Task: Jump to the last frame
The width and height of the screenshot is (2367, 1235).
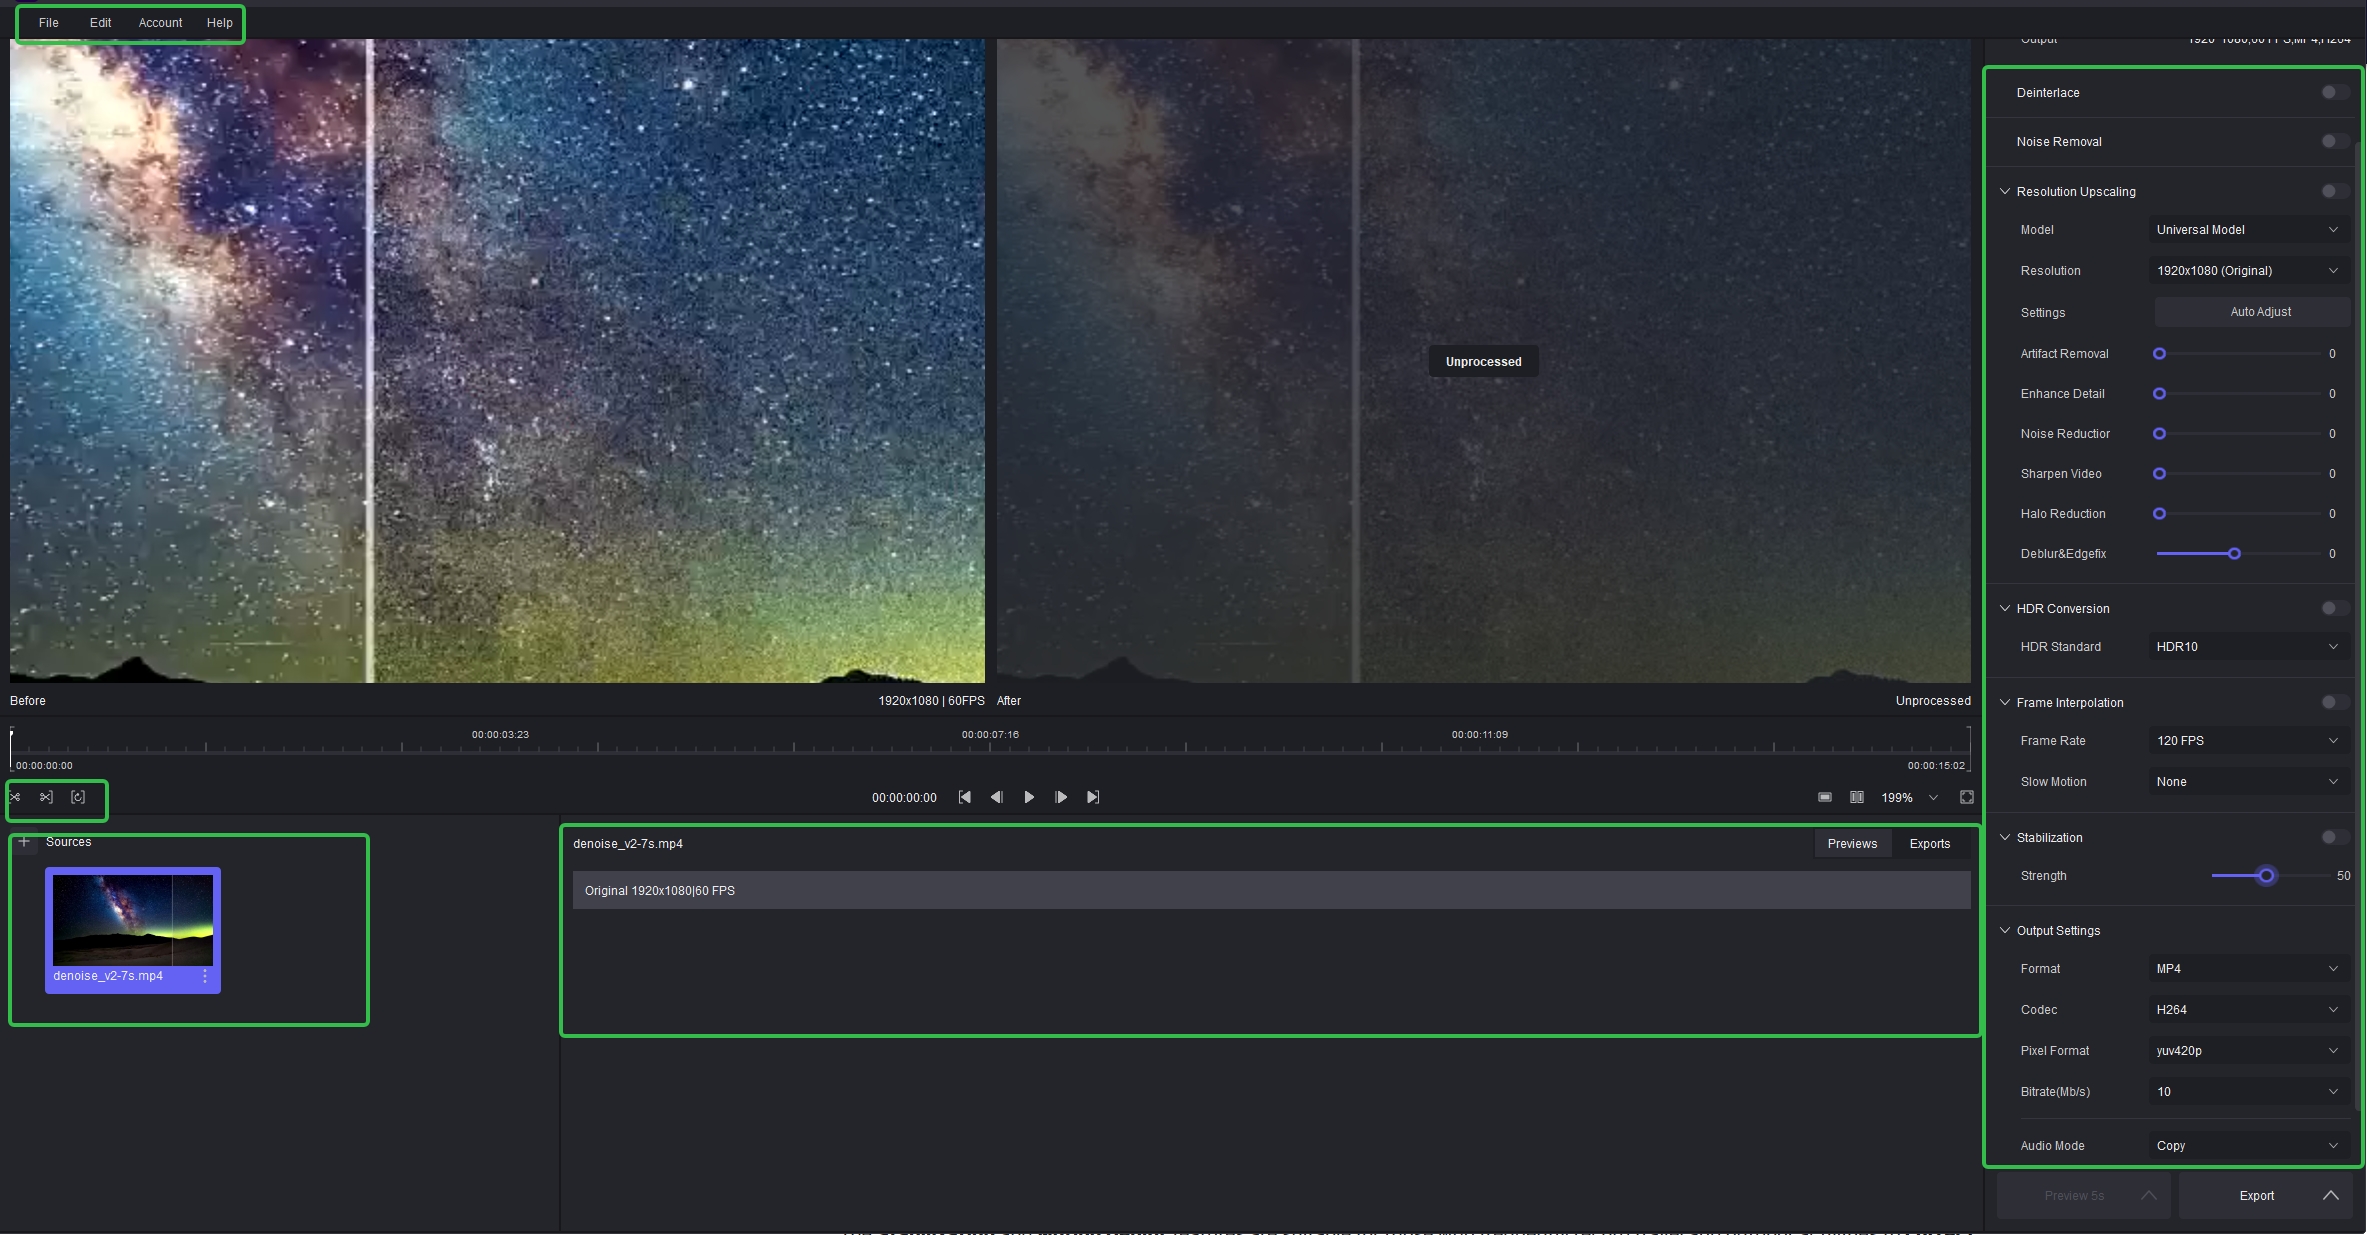Action: (x=1092, y=797)
